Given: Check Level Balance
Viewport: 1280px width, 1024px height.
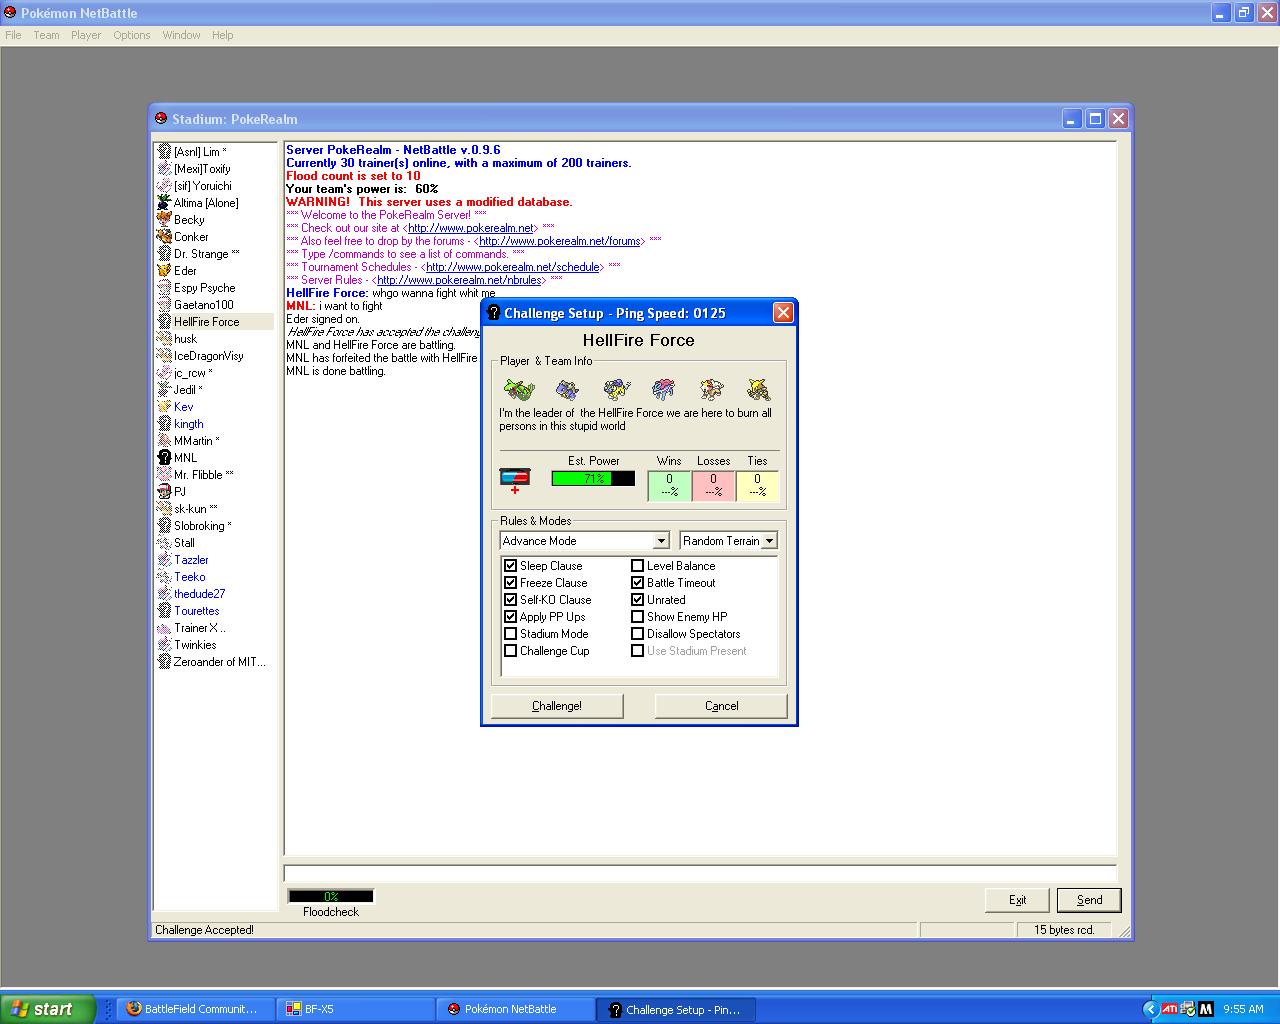Looking at the screenshot, I should click(637, 566).
